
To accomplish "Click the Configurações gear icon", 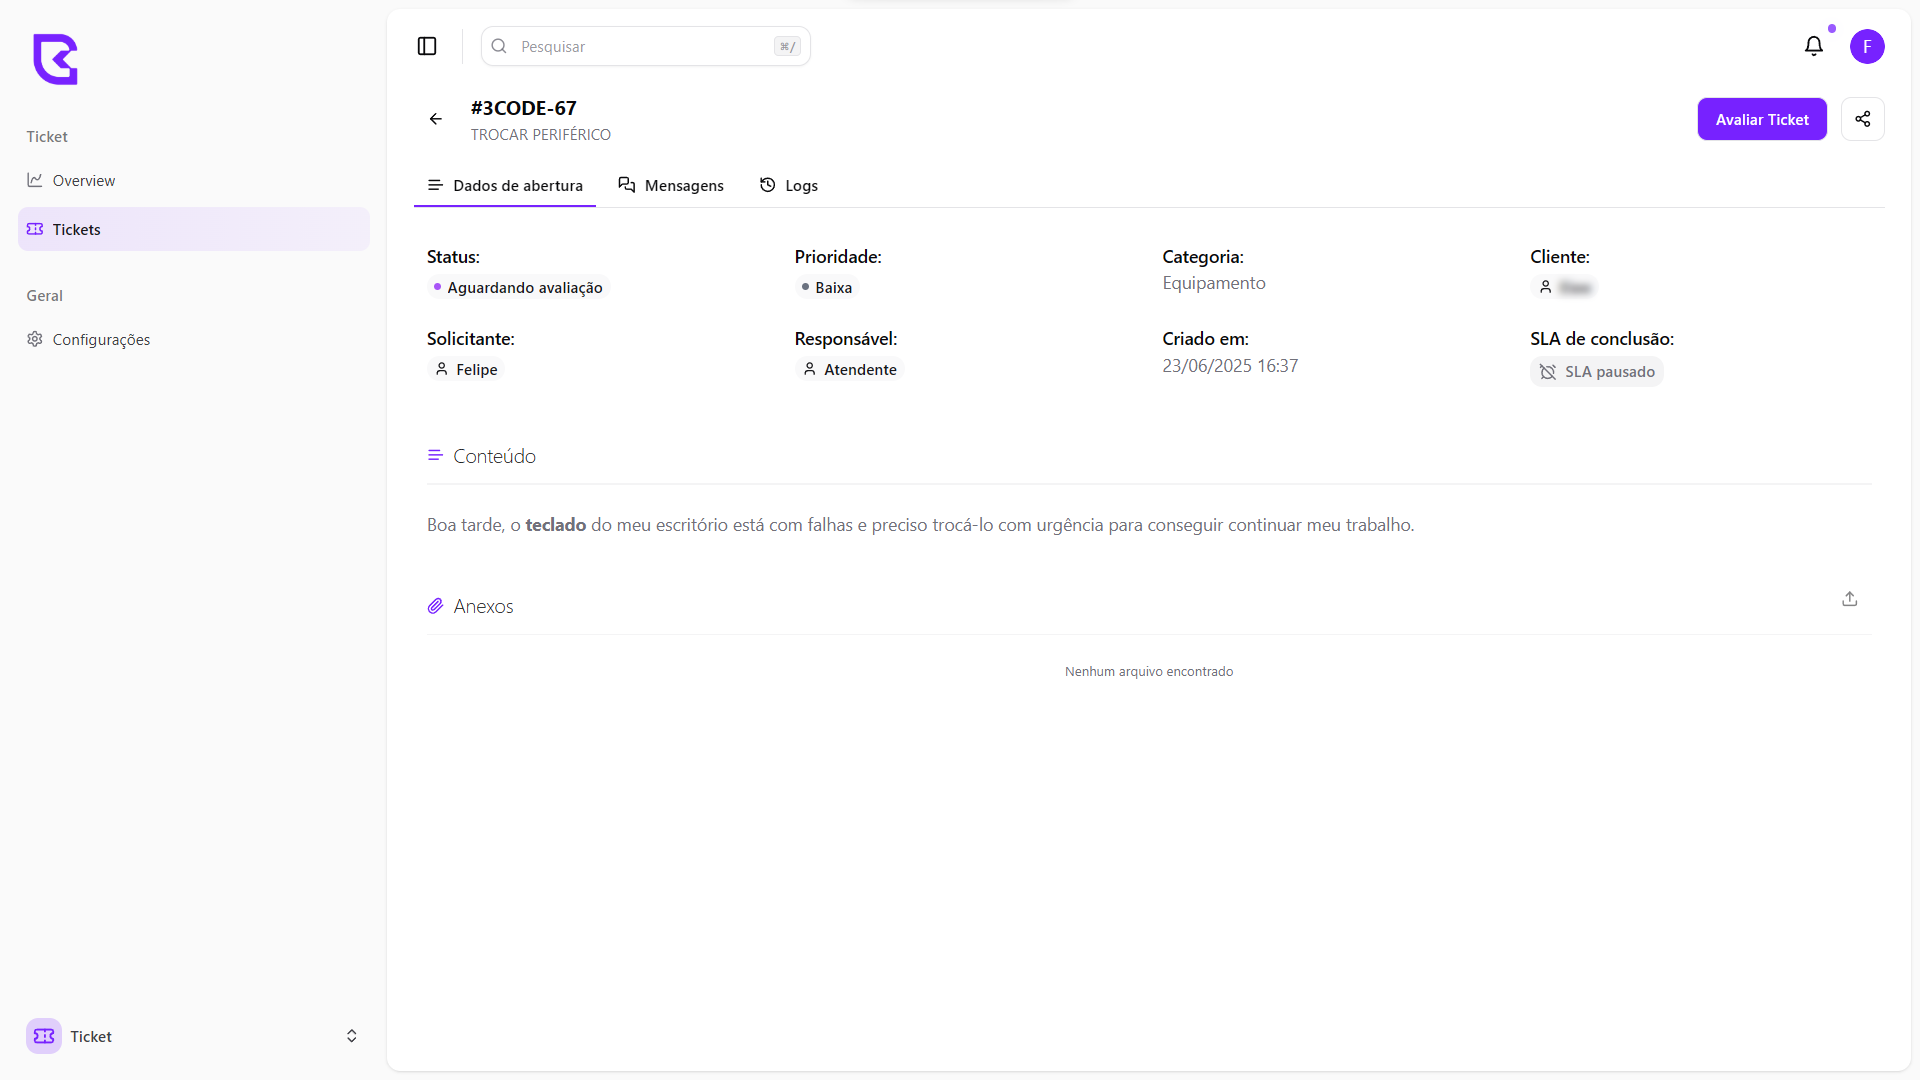I will tap(35, 339).
